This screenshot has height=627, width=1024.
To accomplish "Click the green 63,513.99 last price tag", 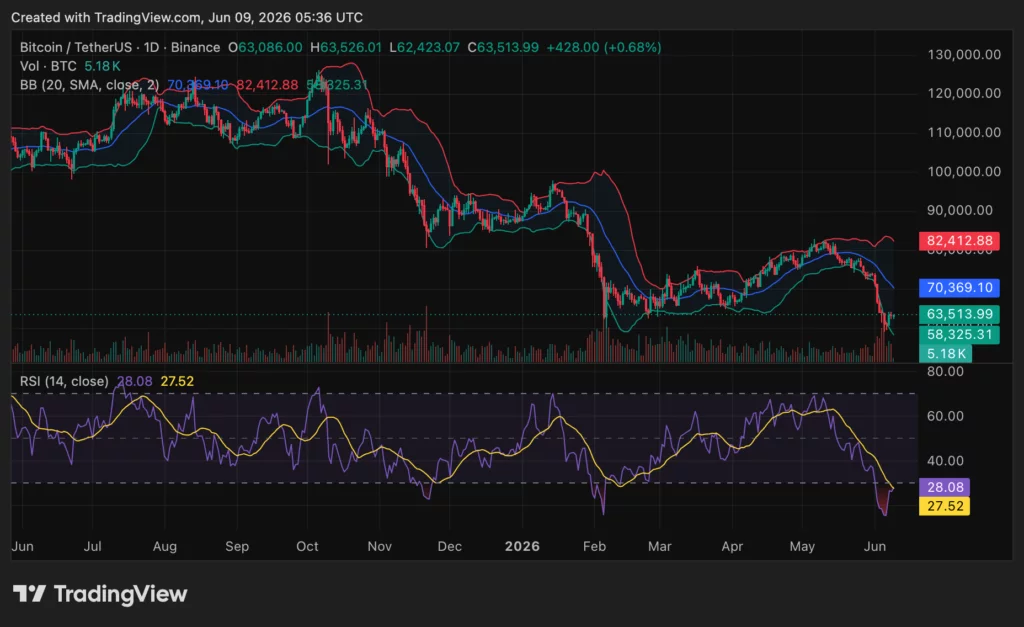I will 959,314.
